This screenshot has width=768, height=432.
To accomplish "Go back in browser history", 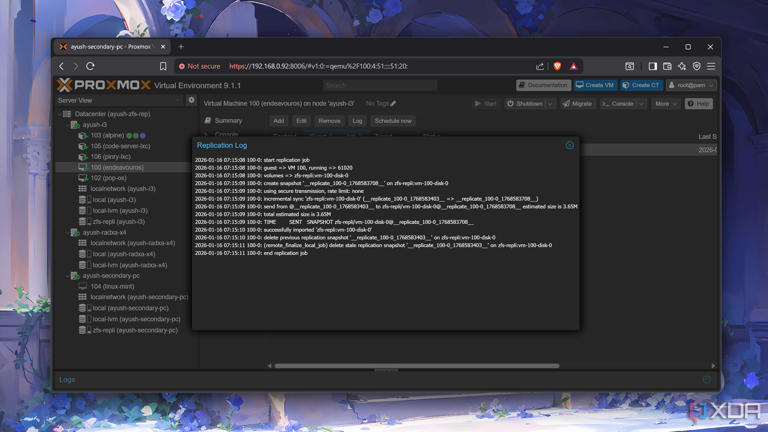I will [61, 66].
